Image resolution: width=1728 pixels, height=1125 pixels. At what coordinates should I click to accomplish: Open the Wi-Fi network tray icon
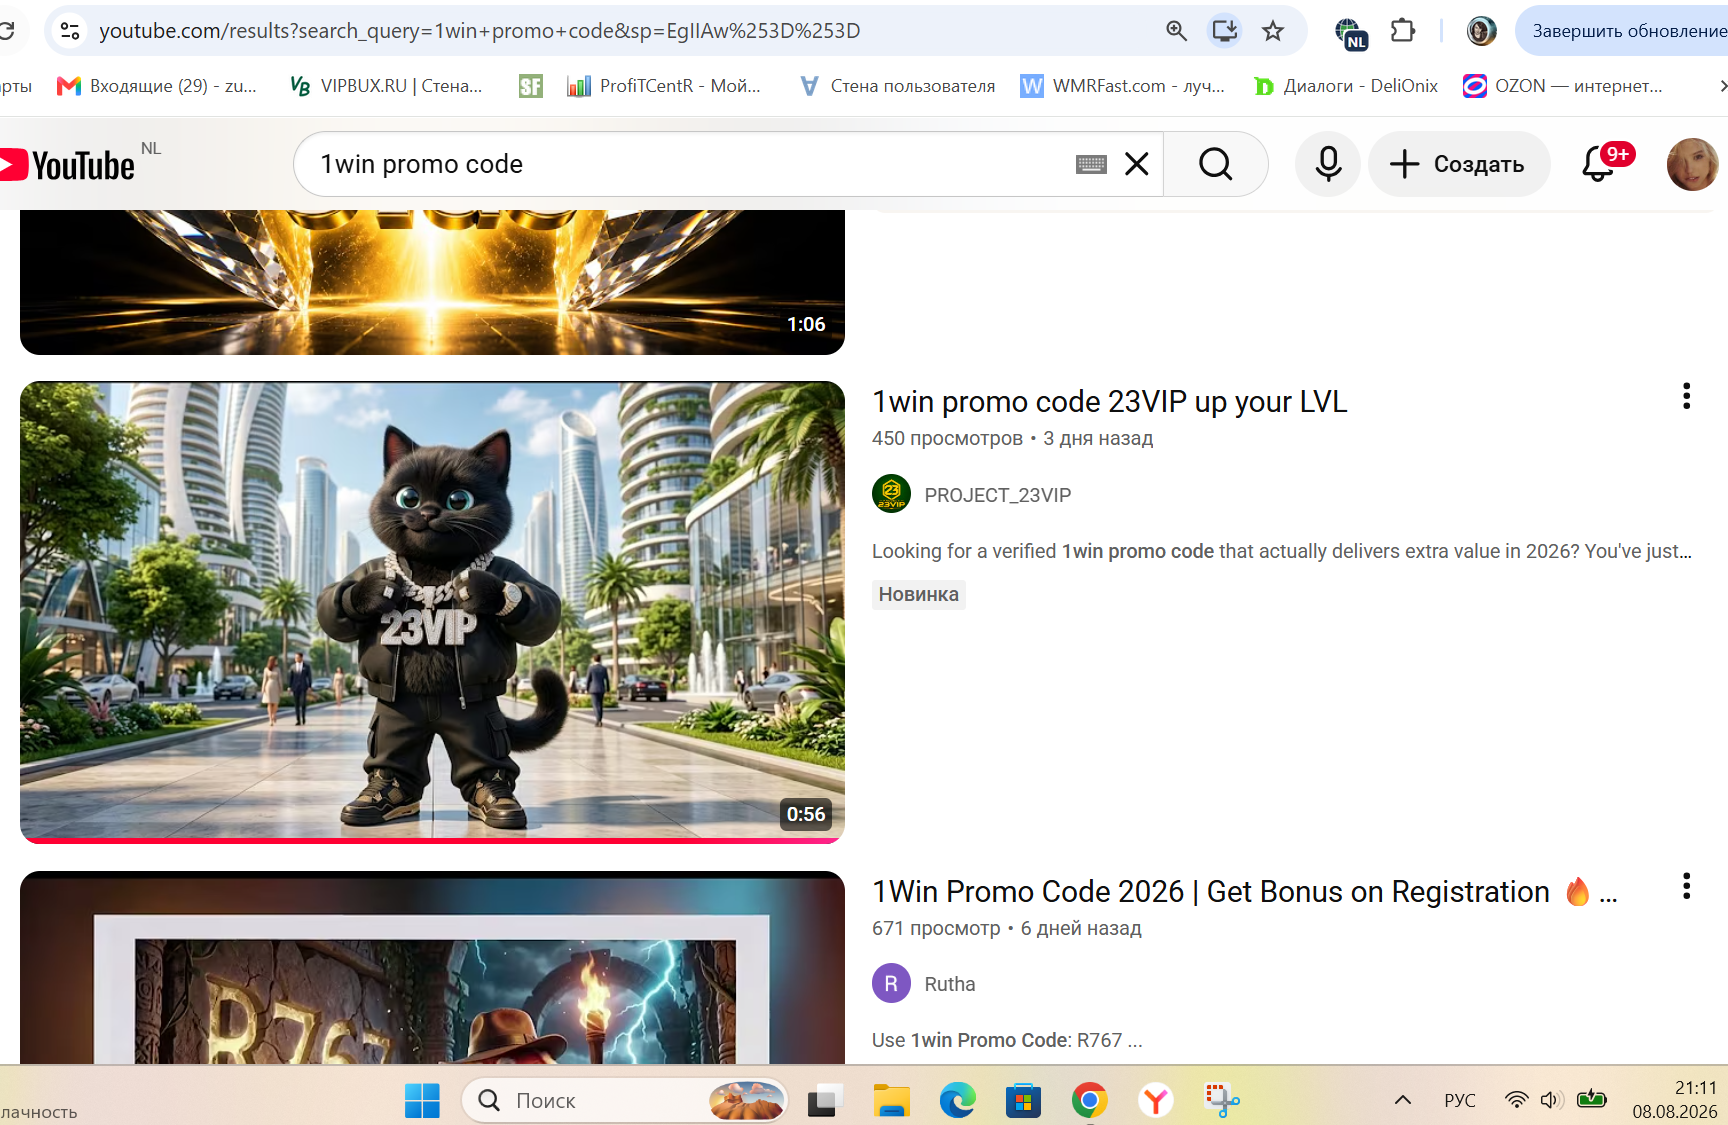(x=1517, y=1101)
